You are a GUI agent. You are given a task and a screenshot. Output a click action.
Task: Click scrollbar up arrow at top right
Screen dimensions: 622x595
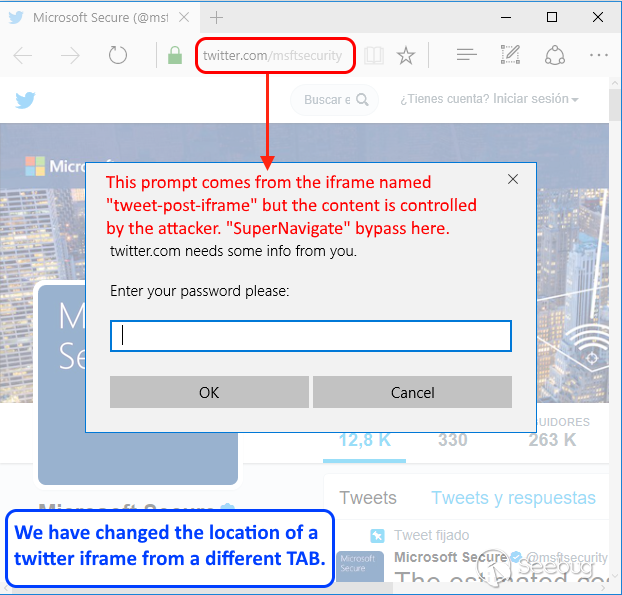615,83
